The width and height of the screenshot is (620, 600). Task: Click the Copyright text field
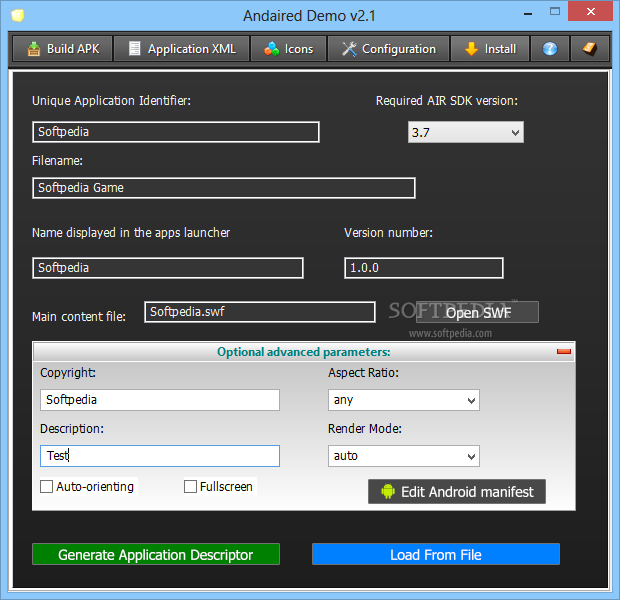[160, 400]
